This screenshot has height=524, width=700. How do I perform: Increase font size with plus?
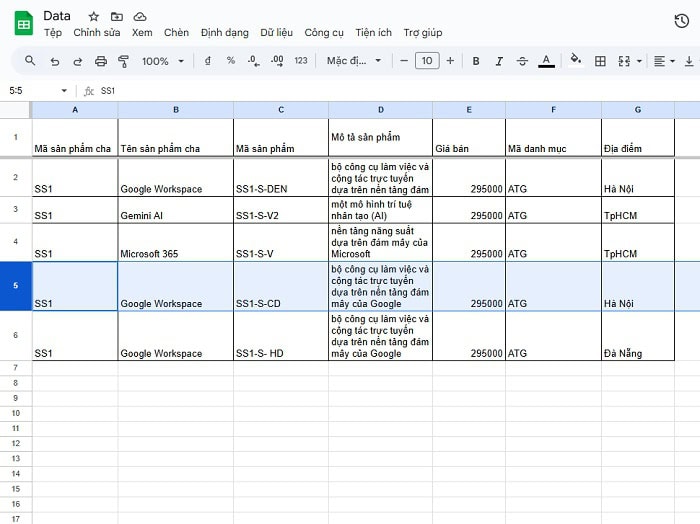click(x=450, y=61)
